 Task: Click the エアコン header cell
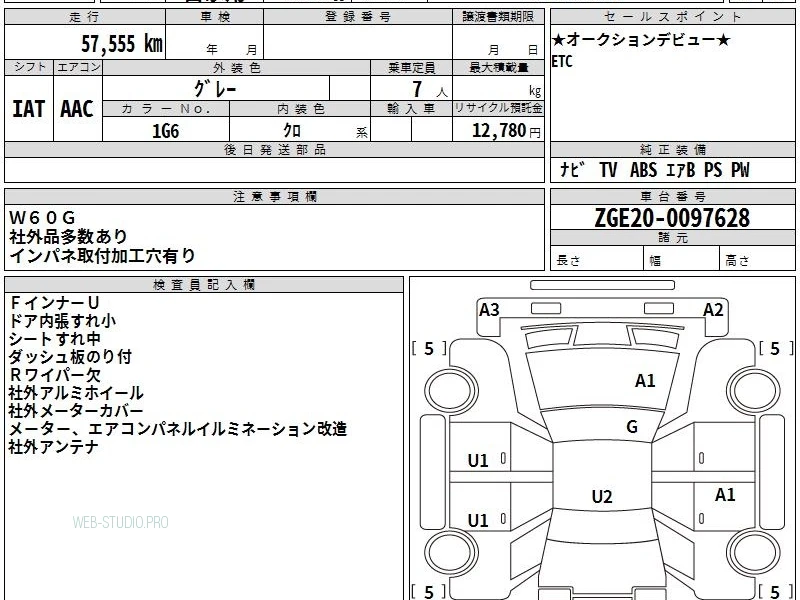[79, 67]
